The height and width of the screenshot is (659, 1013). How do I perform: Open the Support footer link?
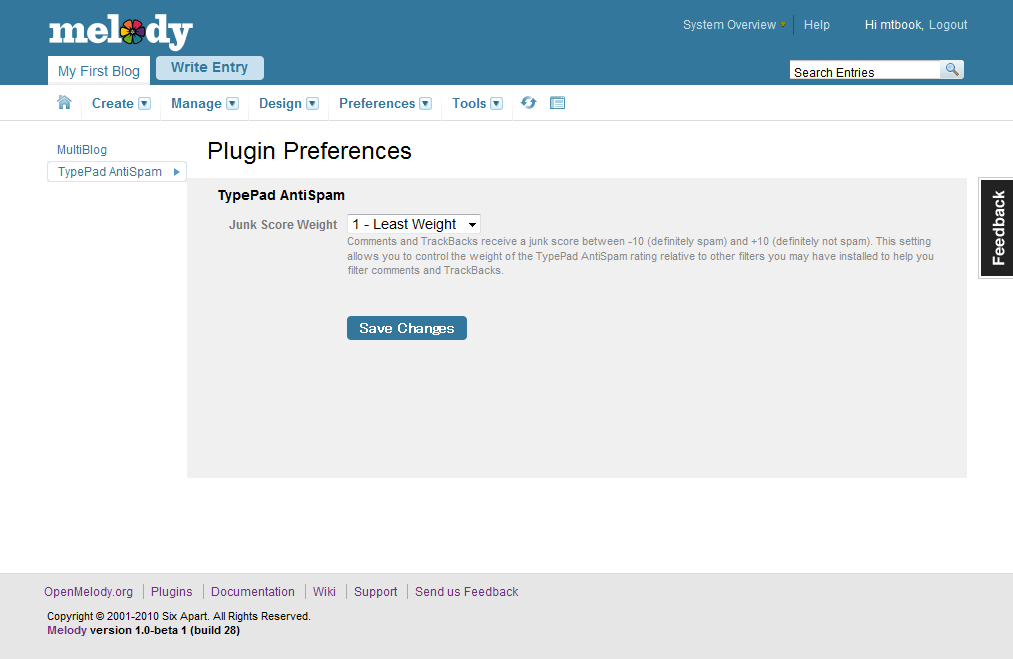[375, 592]
